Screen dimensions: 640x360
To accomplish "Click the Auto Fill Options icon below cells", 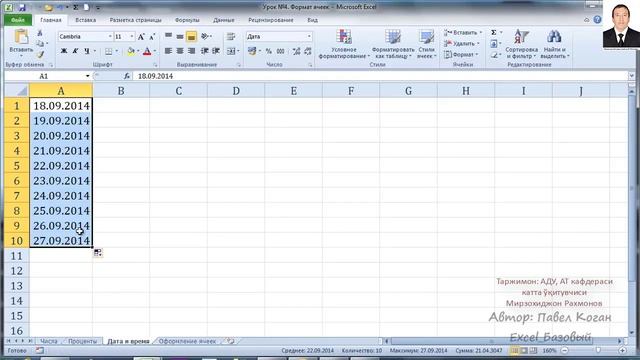I will (x=98, y=253).
